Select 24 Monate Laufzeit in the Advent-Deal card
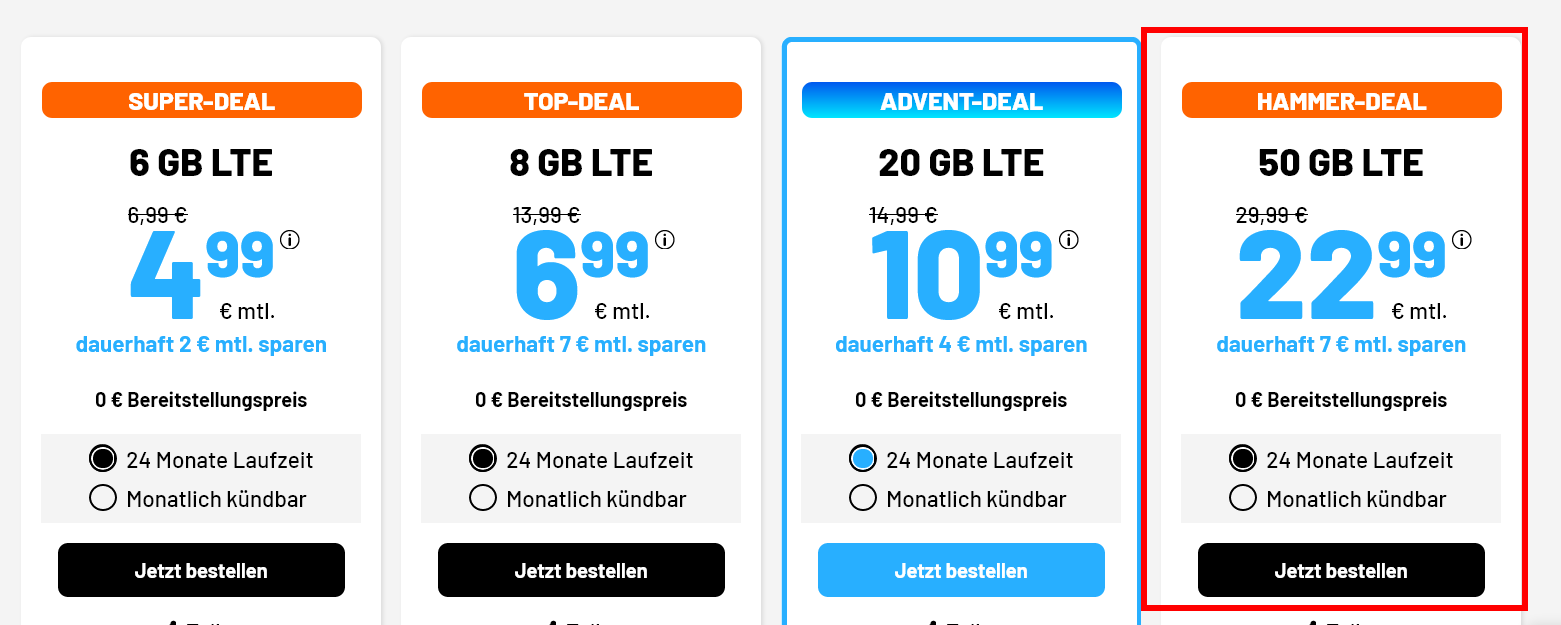The width and height of the screenshot is (1561, 625). [x=863, y=460]
